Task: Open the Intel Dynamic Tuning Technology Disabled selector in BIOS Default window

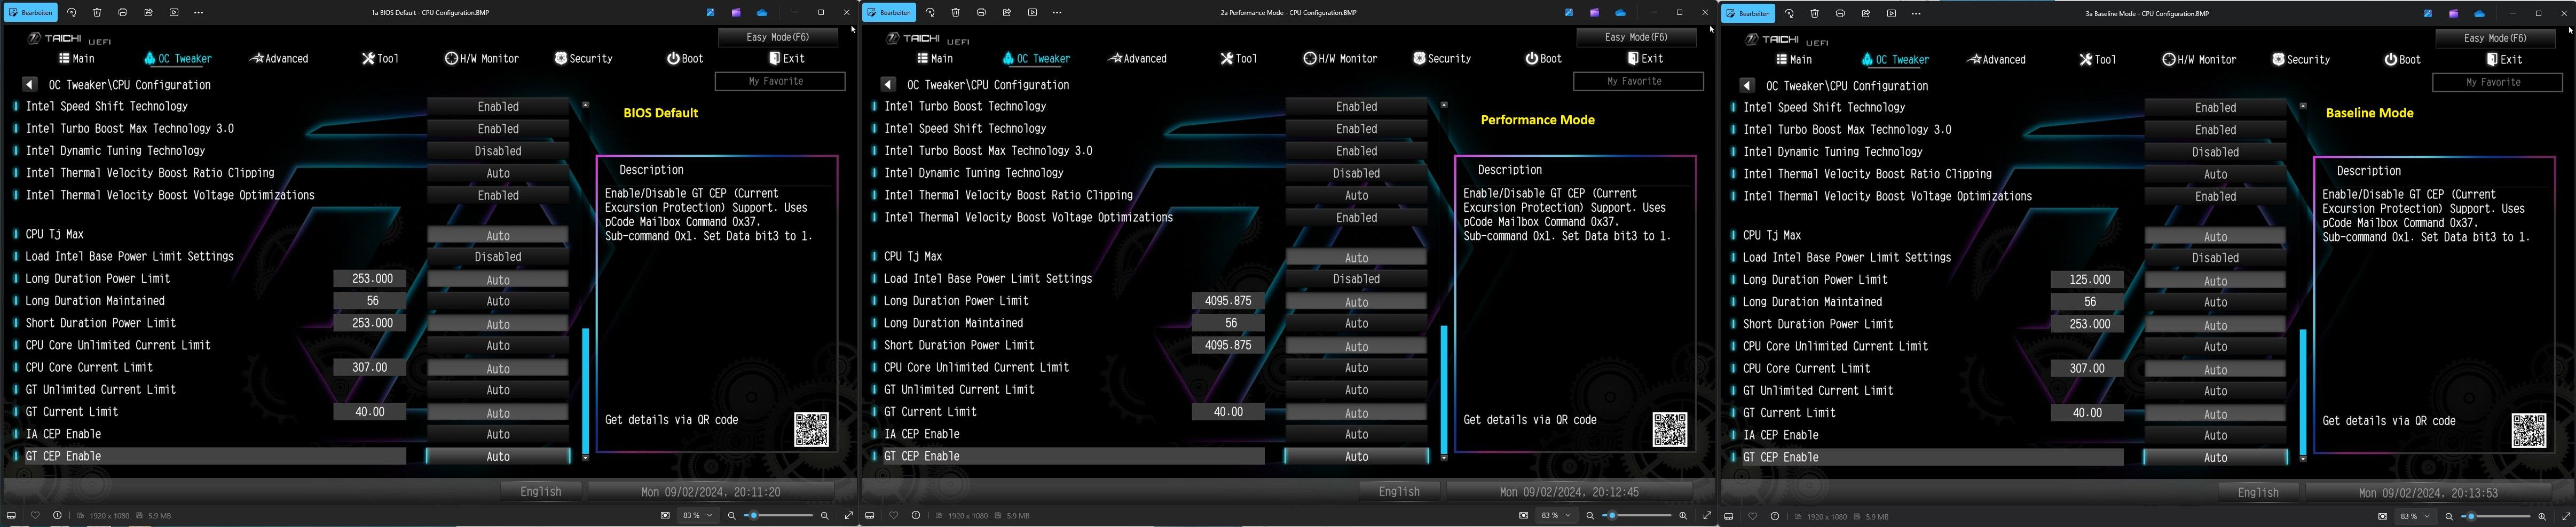Action: point(498,151)
